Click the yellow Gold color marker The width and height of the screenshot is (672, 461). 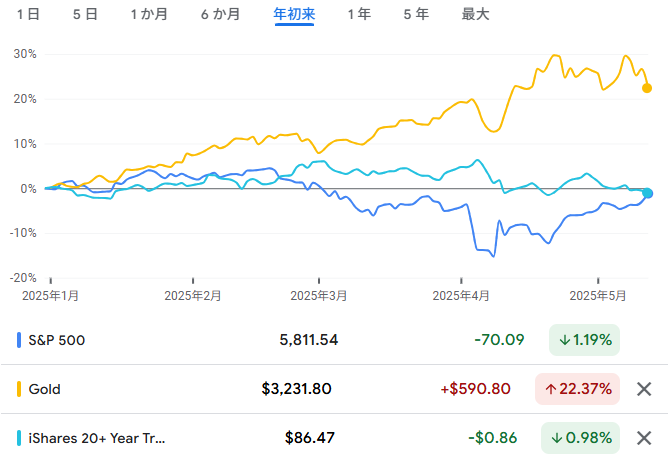coord(20,389)
